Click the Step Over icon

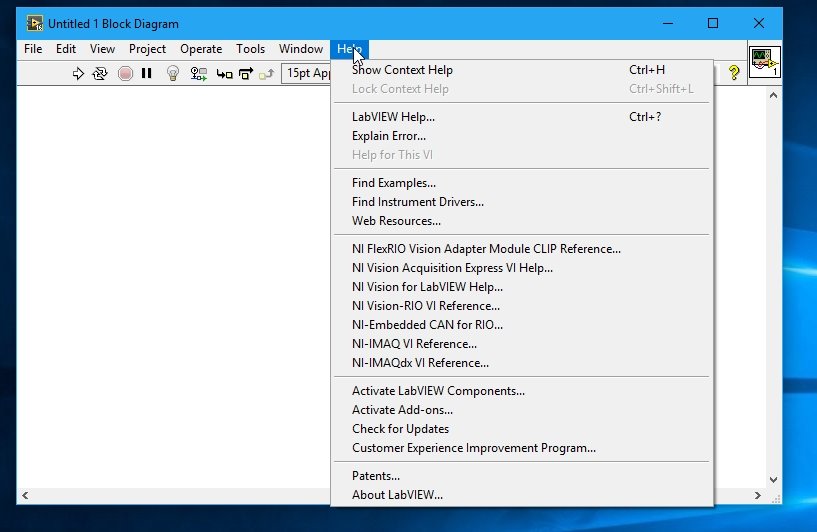tap(245, 73)
